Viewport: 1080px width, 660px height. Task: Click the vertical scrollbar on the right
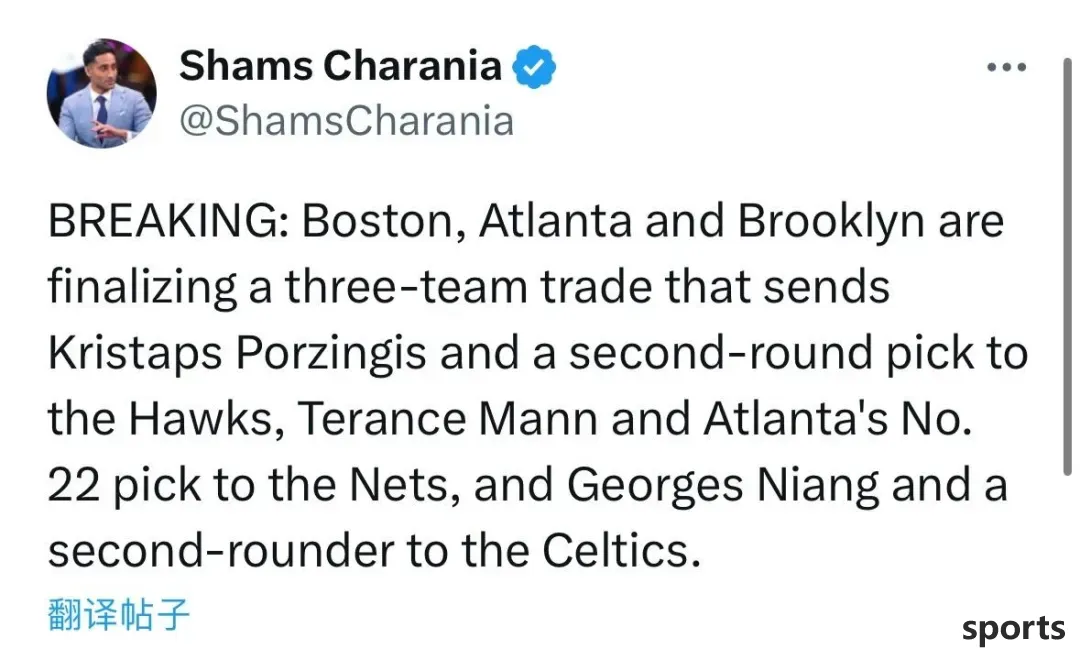point(1066,267)
